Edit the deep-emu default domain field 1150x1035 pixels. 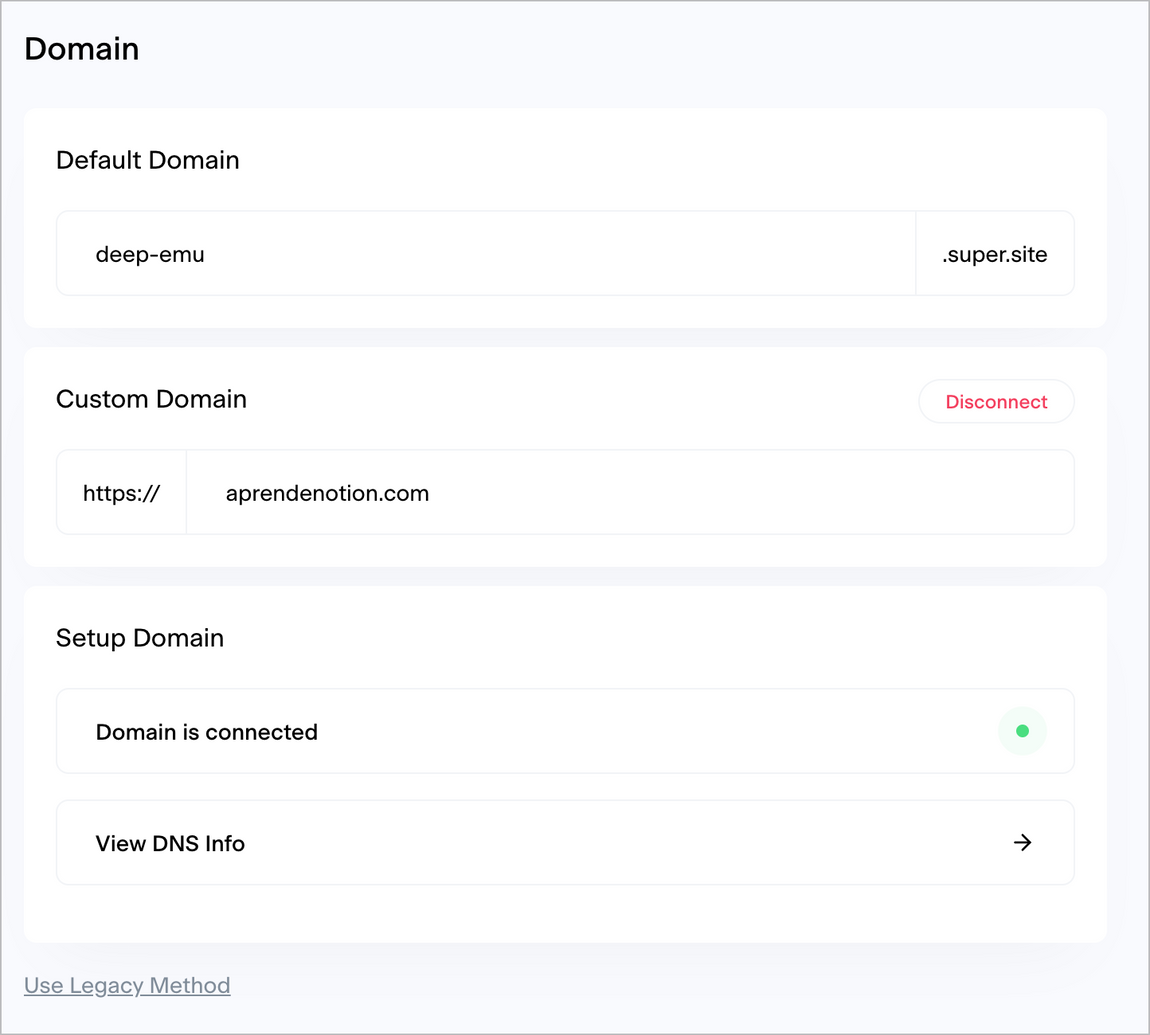(486, 254)
